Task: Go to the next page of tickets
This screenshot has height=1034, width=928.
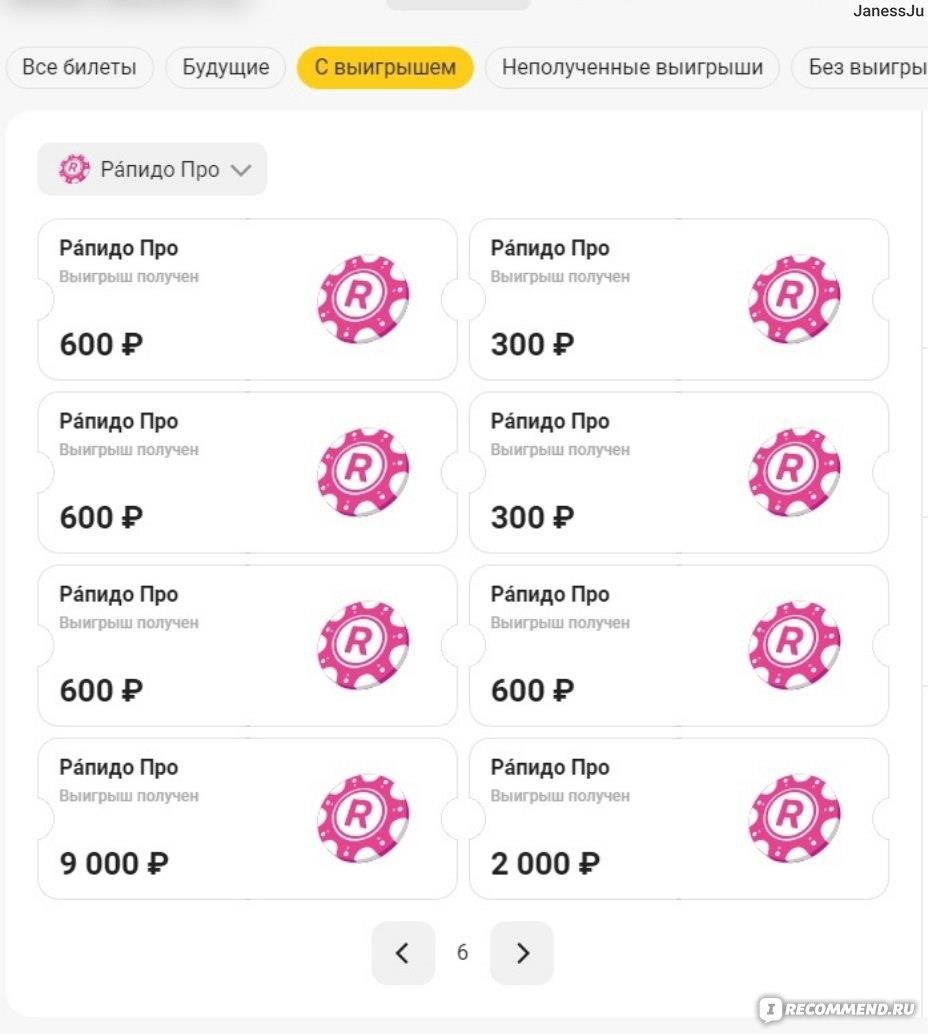Action: (x=522, y=953)
